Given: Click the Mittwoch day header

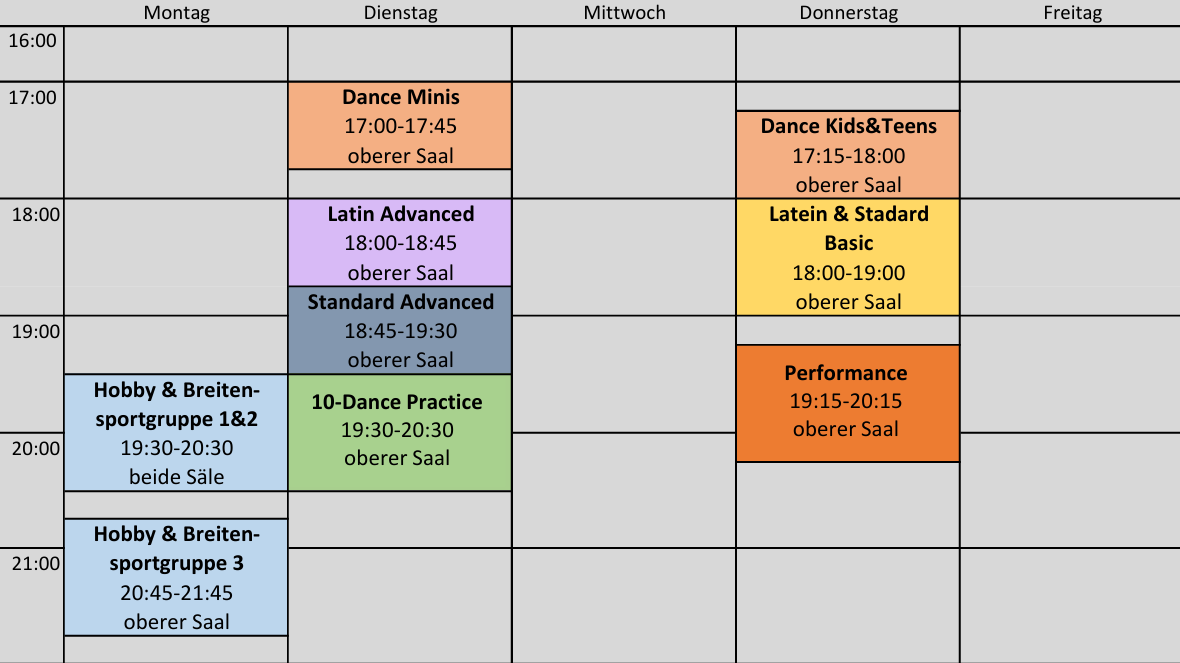Looking at the screenshot, I should (624, 13).
